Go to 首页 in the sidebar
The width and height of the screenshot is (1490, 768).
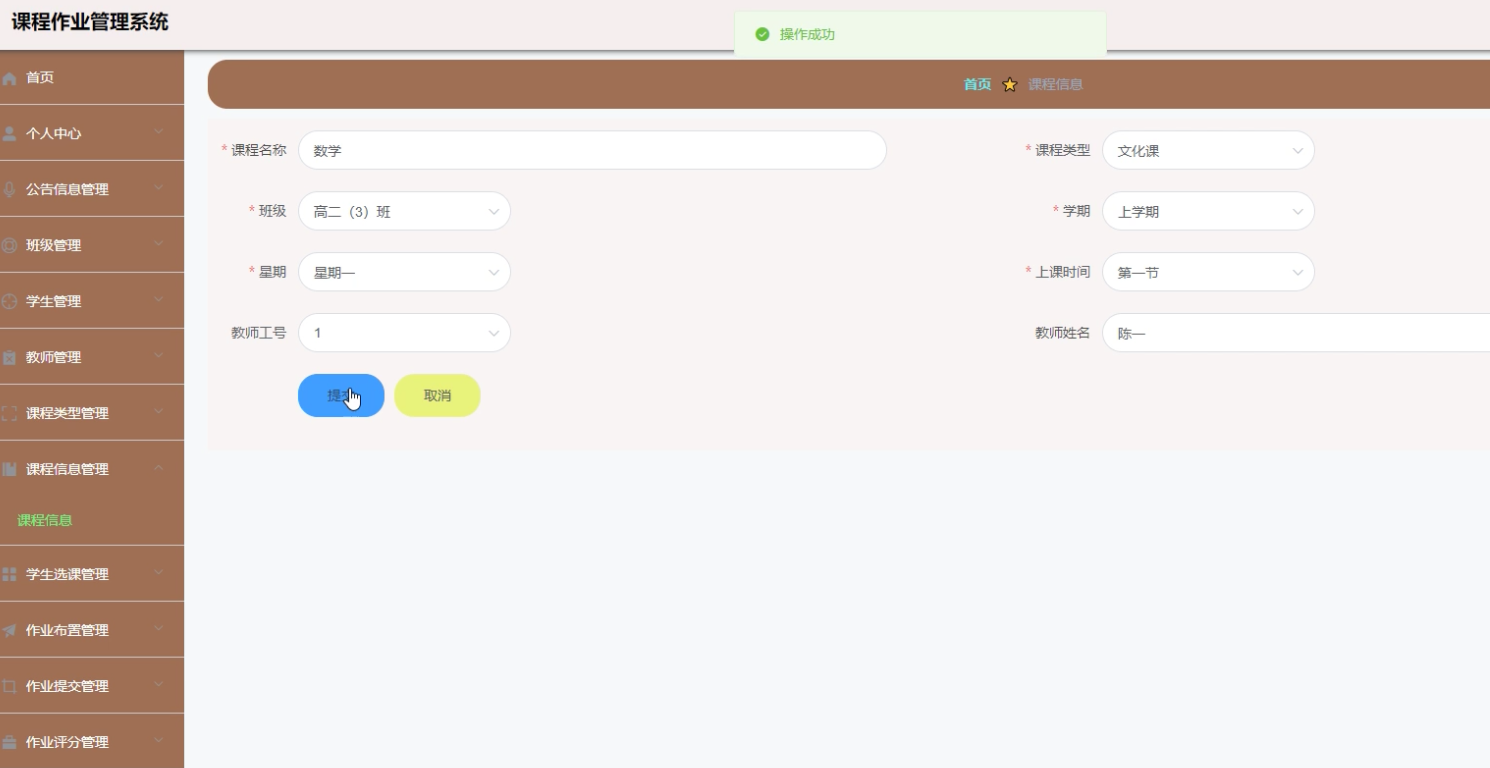click(x=92, y=78)
